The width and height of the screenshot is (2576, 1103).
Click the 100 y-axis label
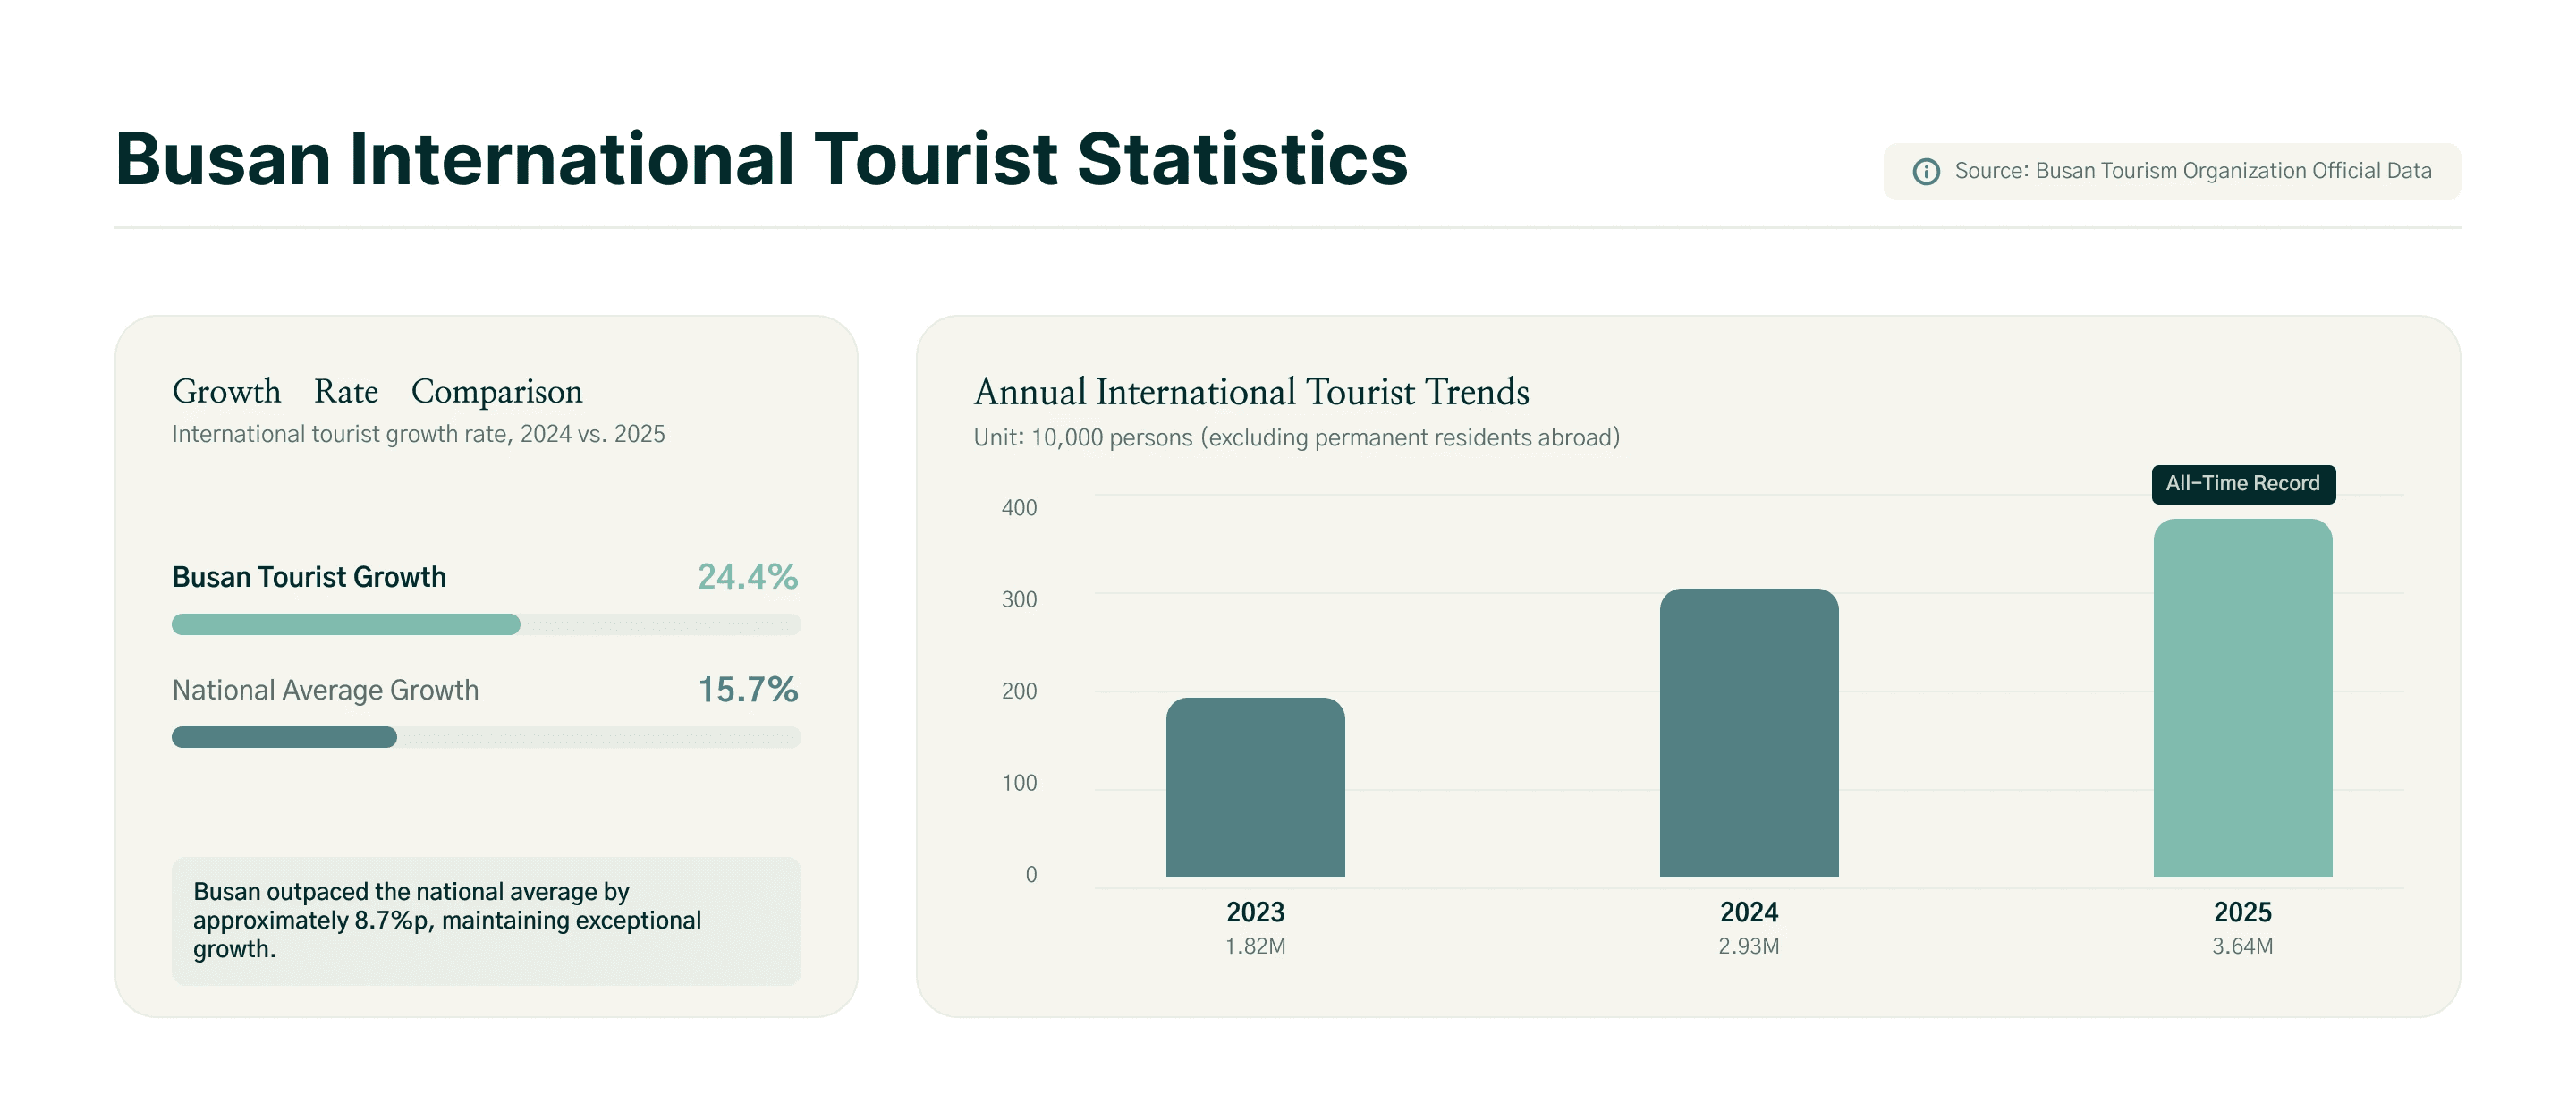click(x=1019, y=783)
